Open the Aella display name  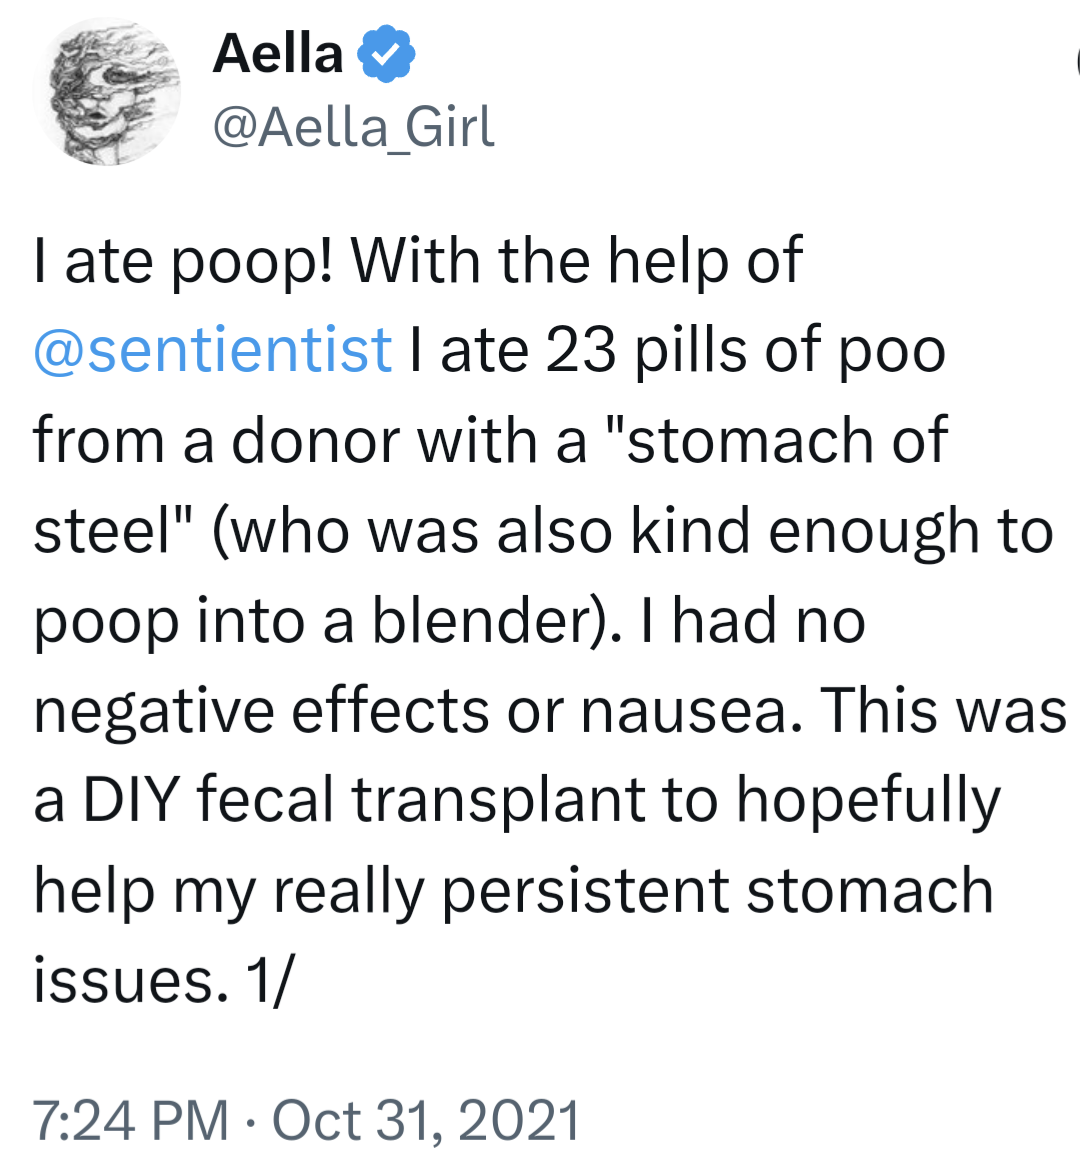(x=277, y=54)
